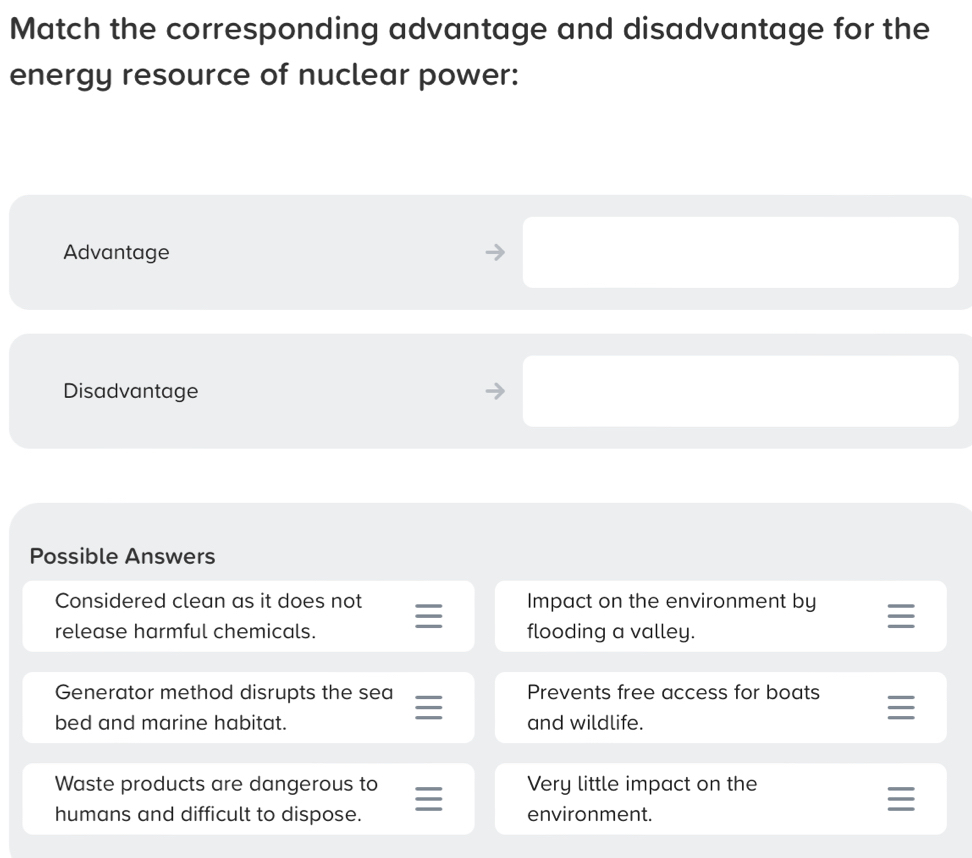Click the nuclear power question title text
972x858 pixels.
tap(470, 51)
